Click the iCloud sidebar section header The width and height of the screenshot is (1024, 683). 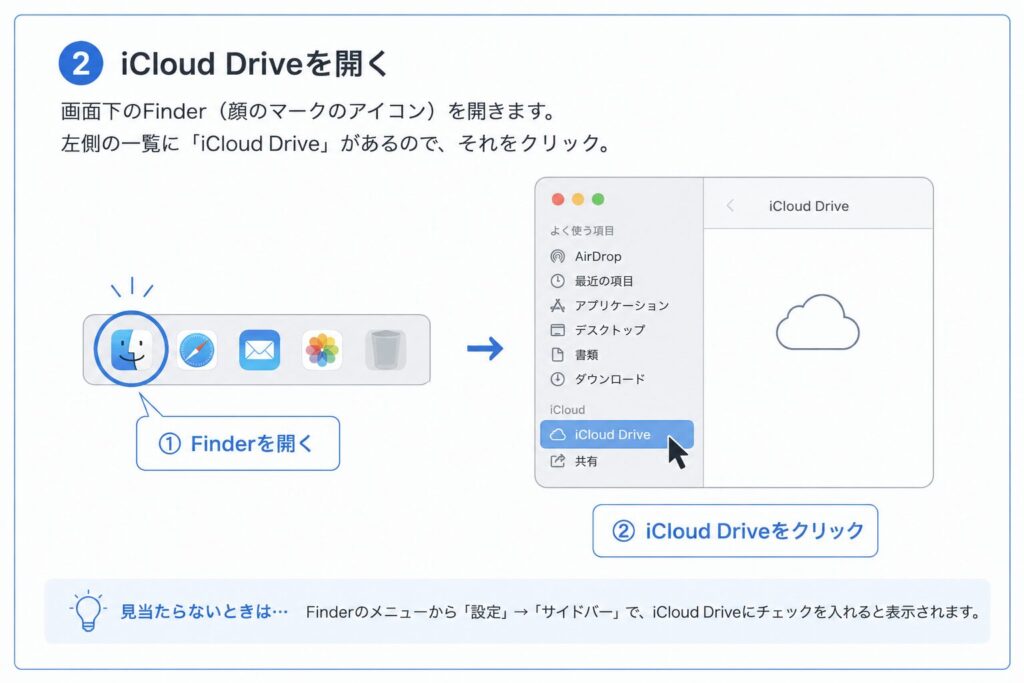point(567,409)
